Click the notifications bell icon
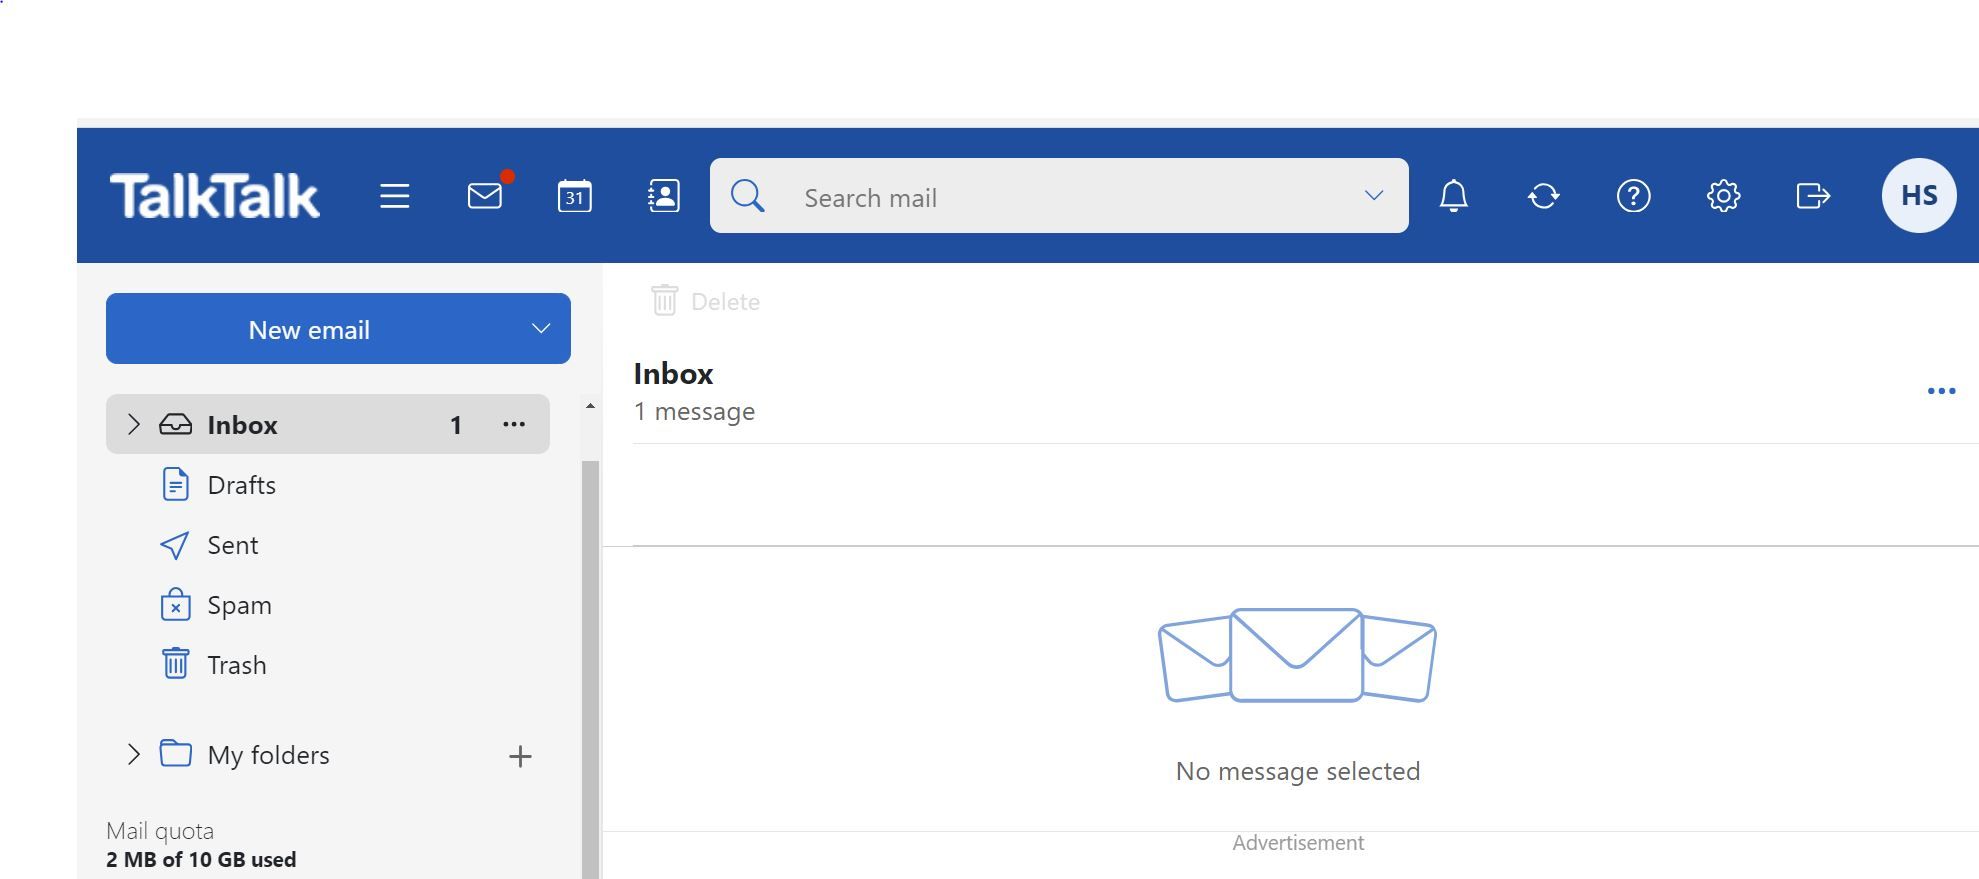 click(1453, 196)
